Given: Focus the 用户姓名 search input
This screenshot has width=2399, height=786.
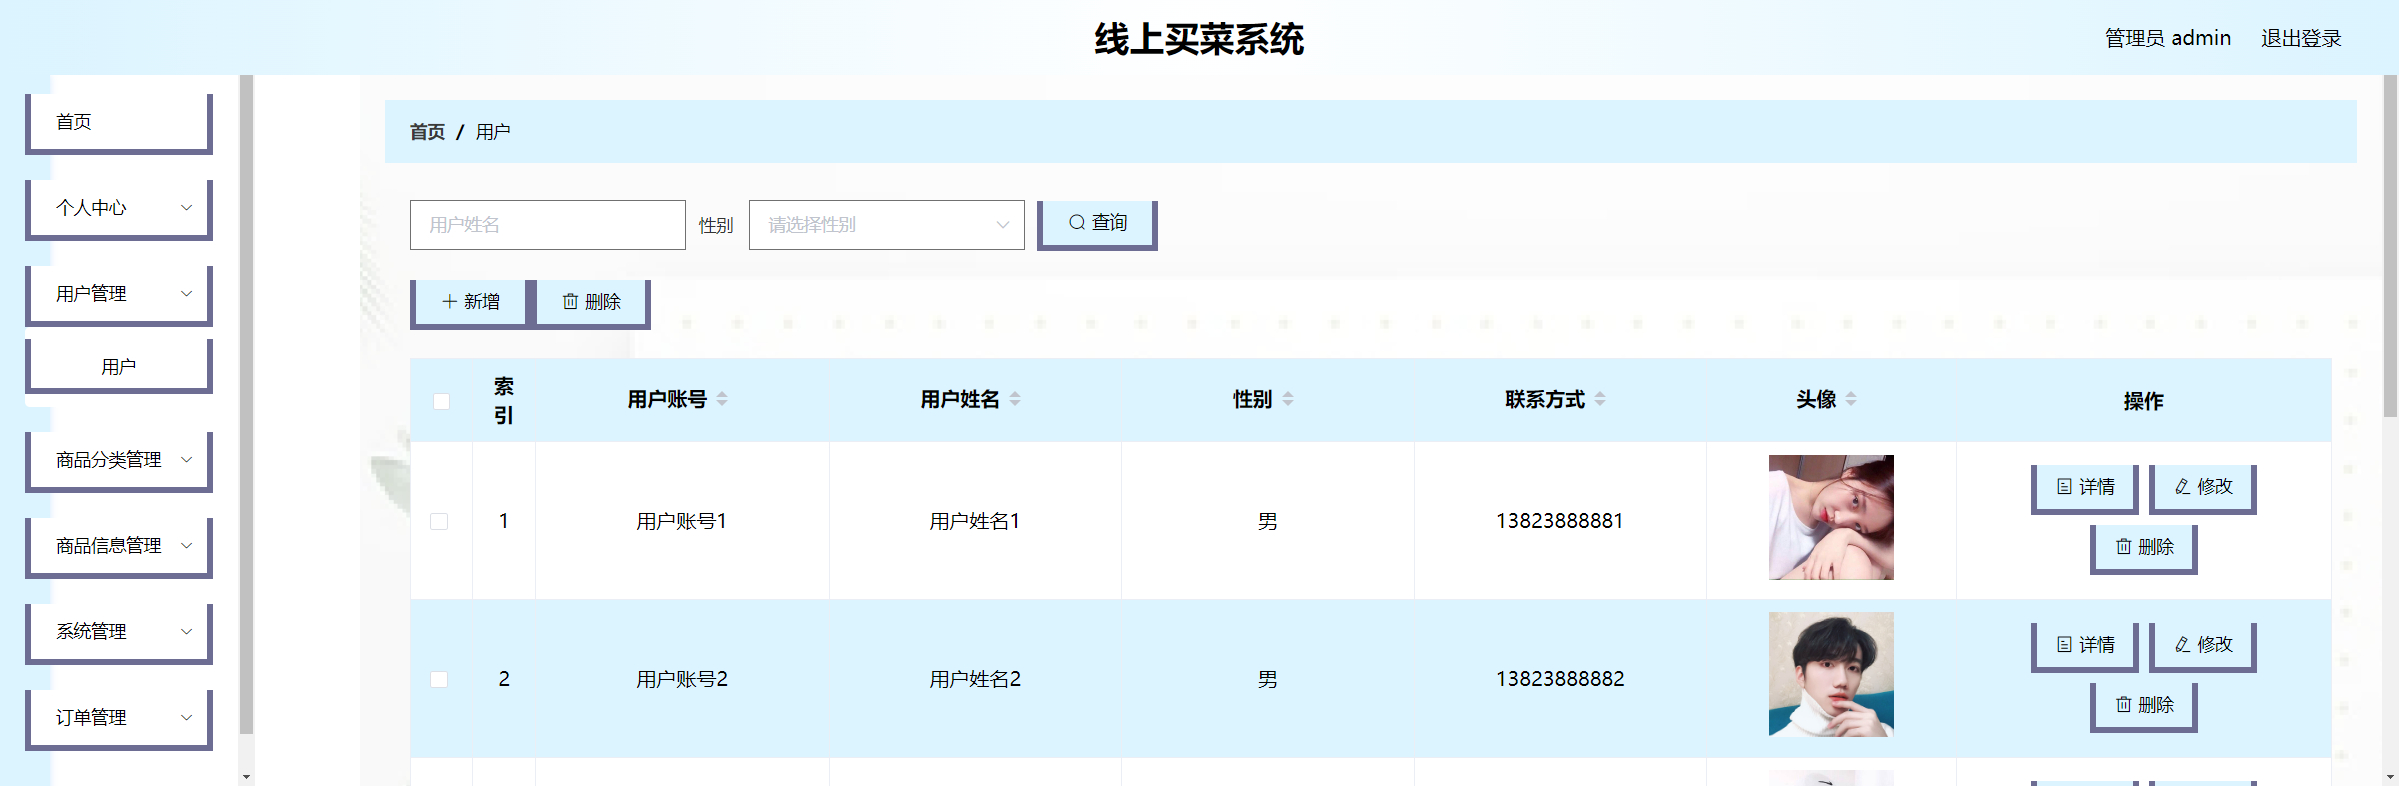Looking at the screenshot, I should pyautogui.click(x=548, y=225).
